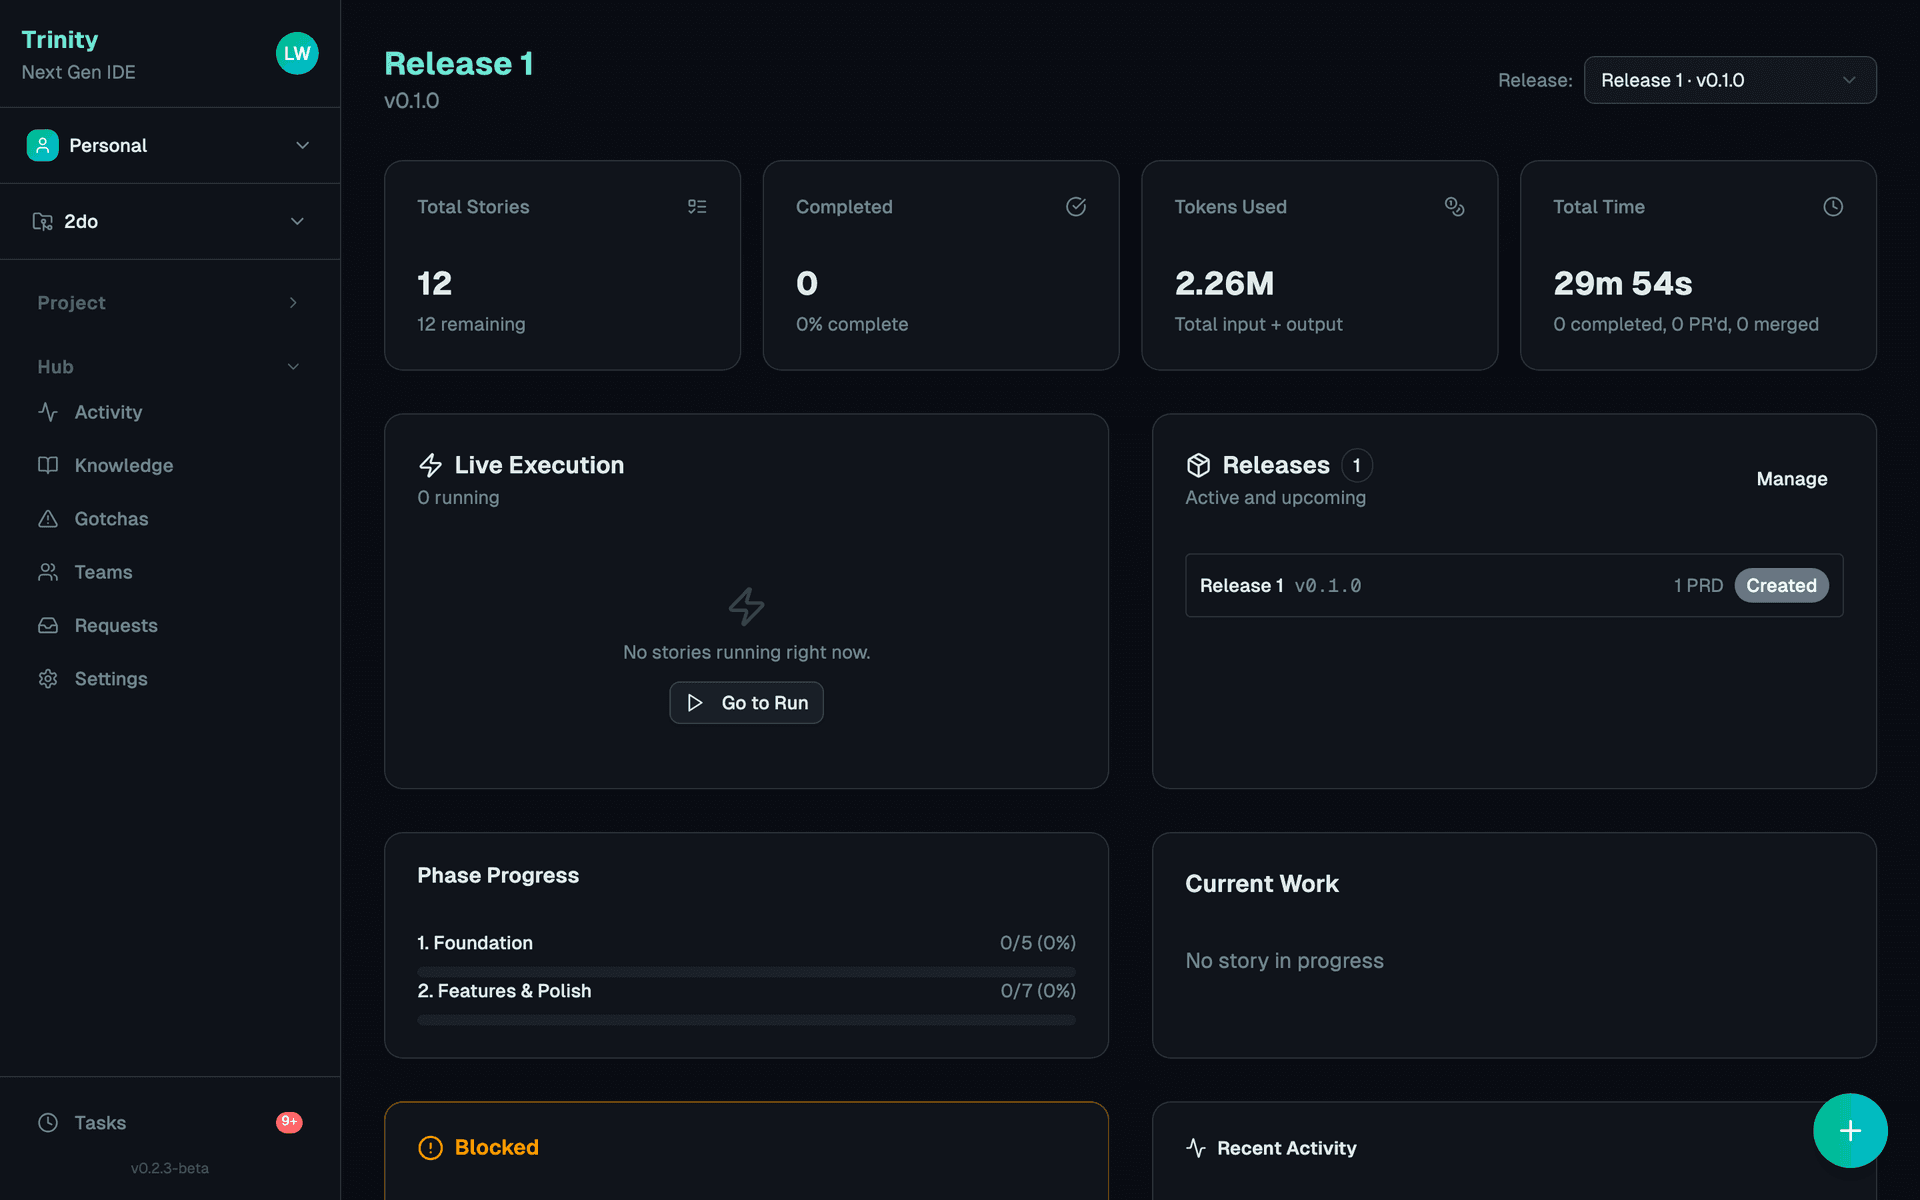Open the 2do project dropdown

coord(170,222)
